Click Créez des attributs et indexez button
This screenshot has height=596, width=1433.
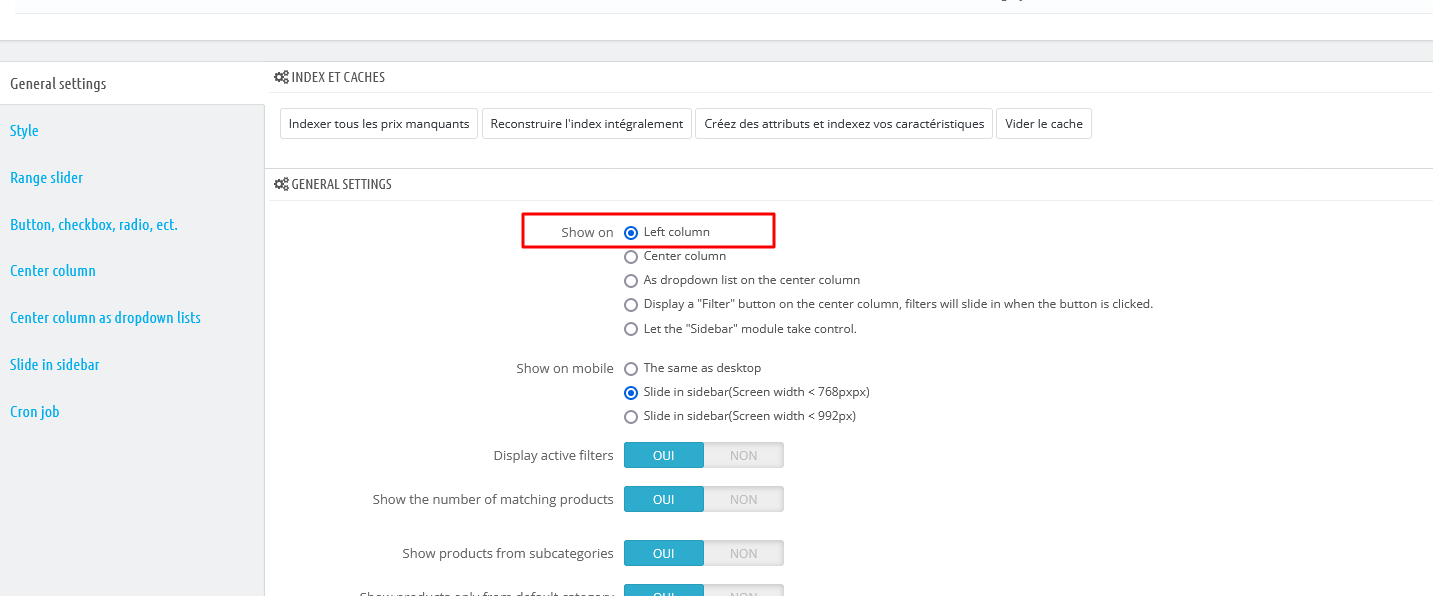(844, 124)
